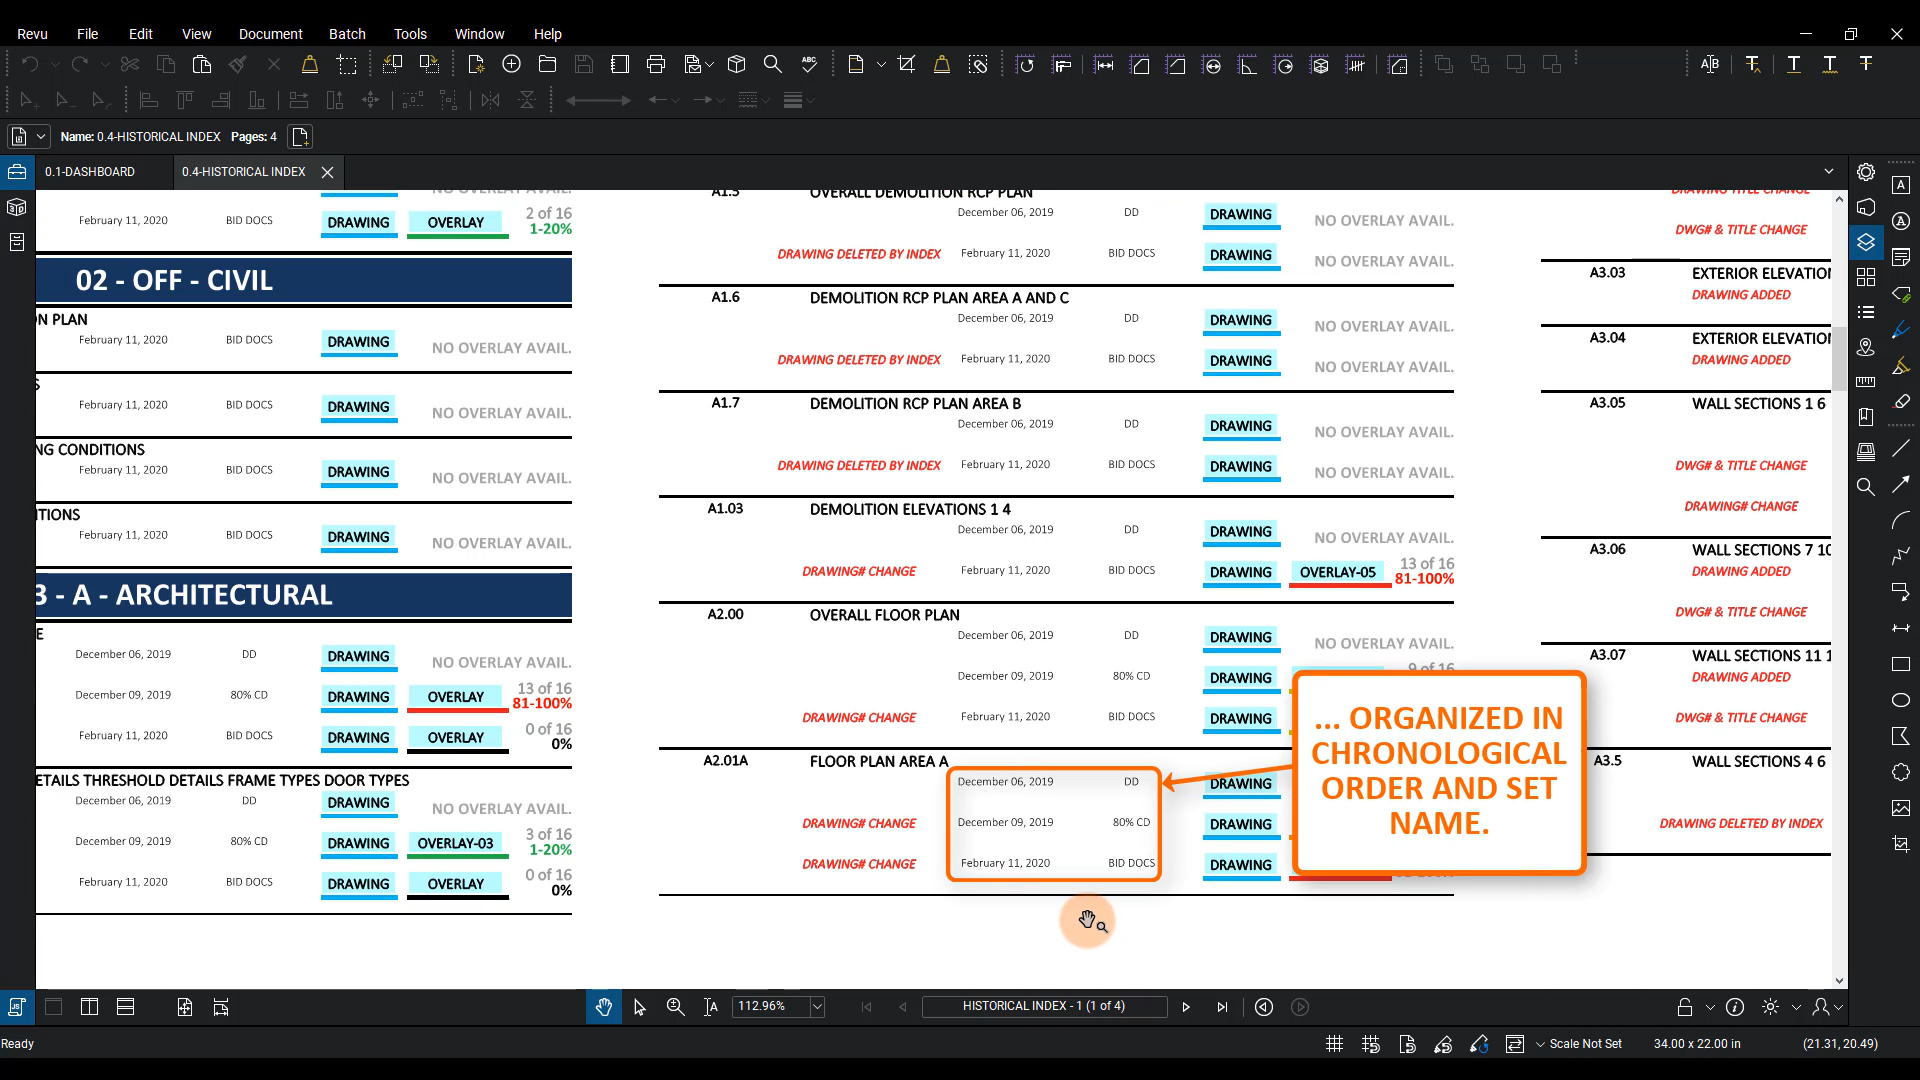
Task: Expand the tab list chevron
Action: pos(1829,171)
